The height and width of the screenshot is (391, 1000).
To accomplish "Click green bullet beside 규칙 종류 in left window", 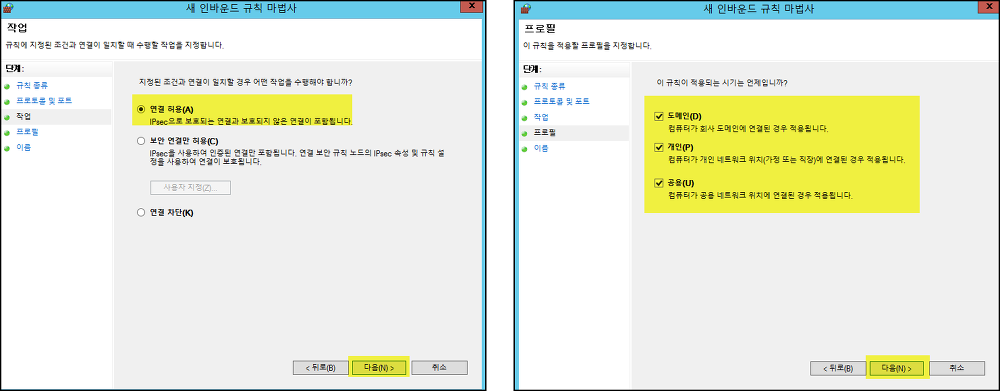I will tap(7, 86).
